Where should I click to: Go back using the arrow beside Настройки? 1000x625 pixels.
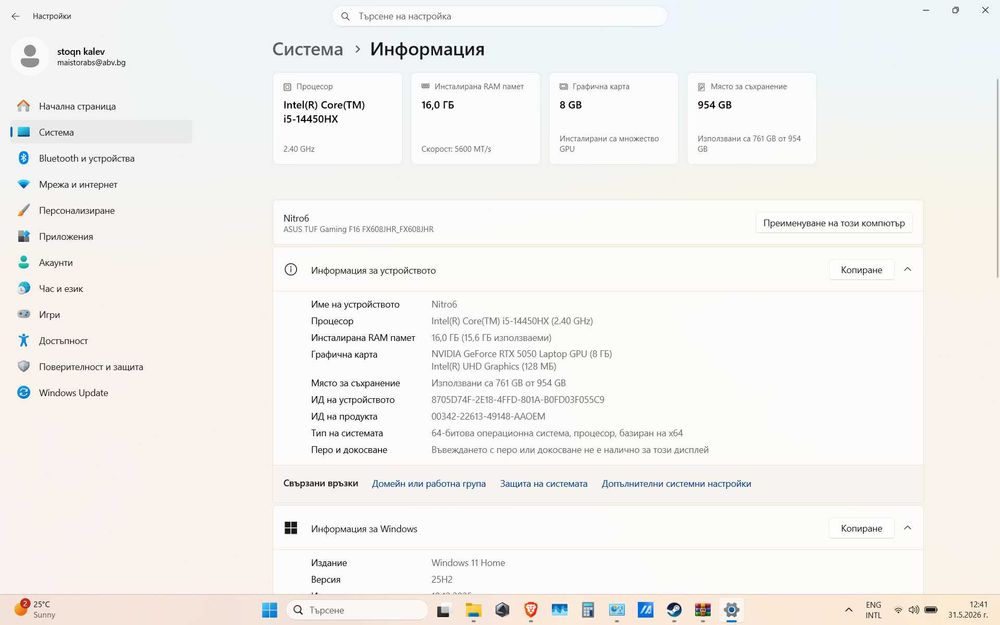coord(15,16)
